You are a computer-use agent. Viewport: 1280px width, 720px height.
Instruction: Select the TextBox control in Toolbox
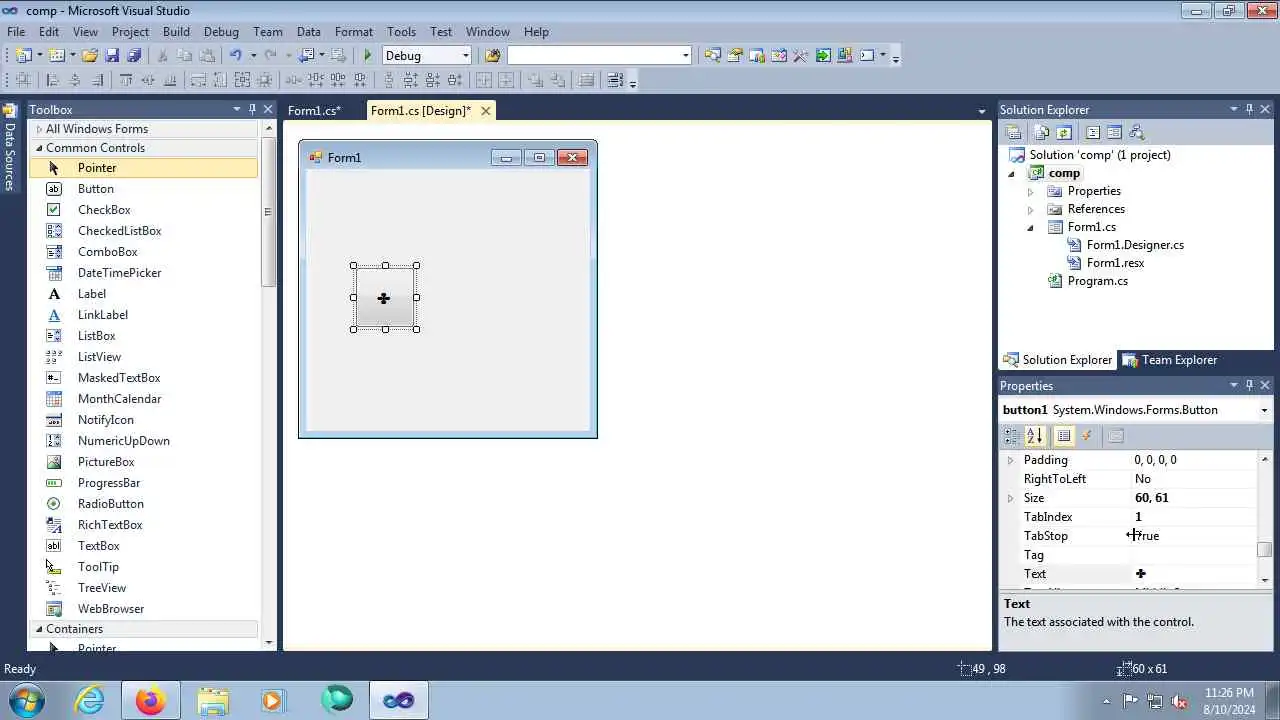coord(98,546)
